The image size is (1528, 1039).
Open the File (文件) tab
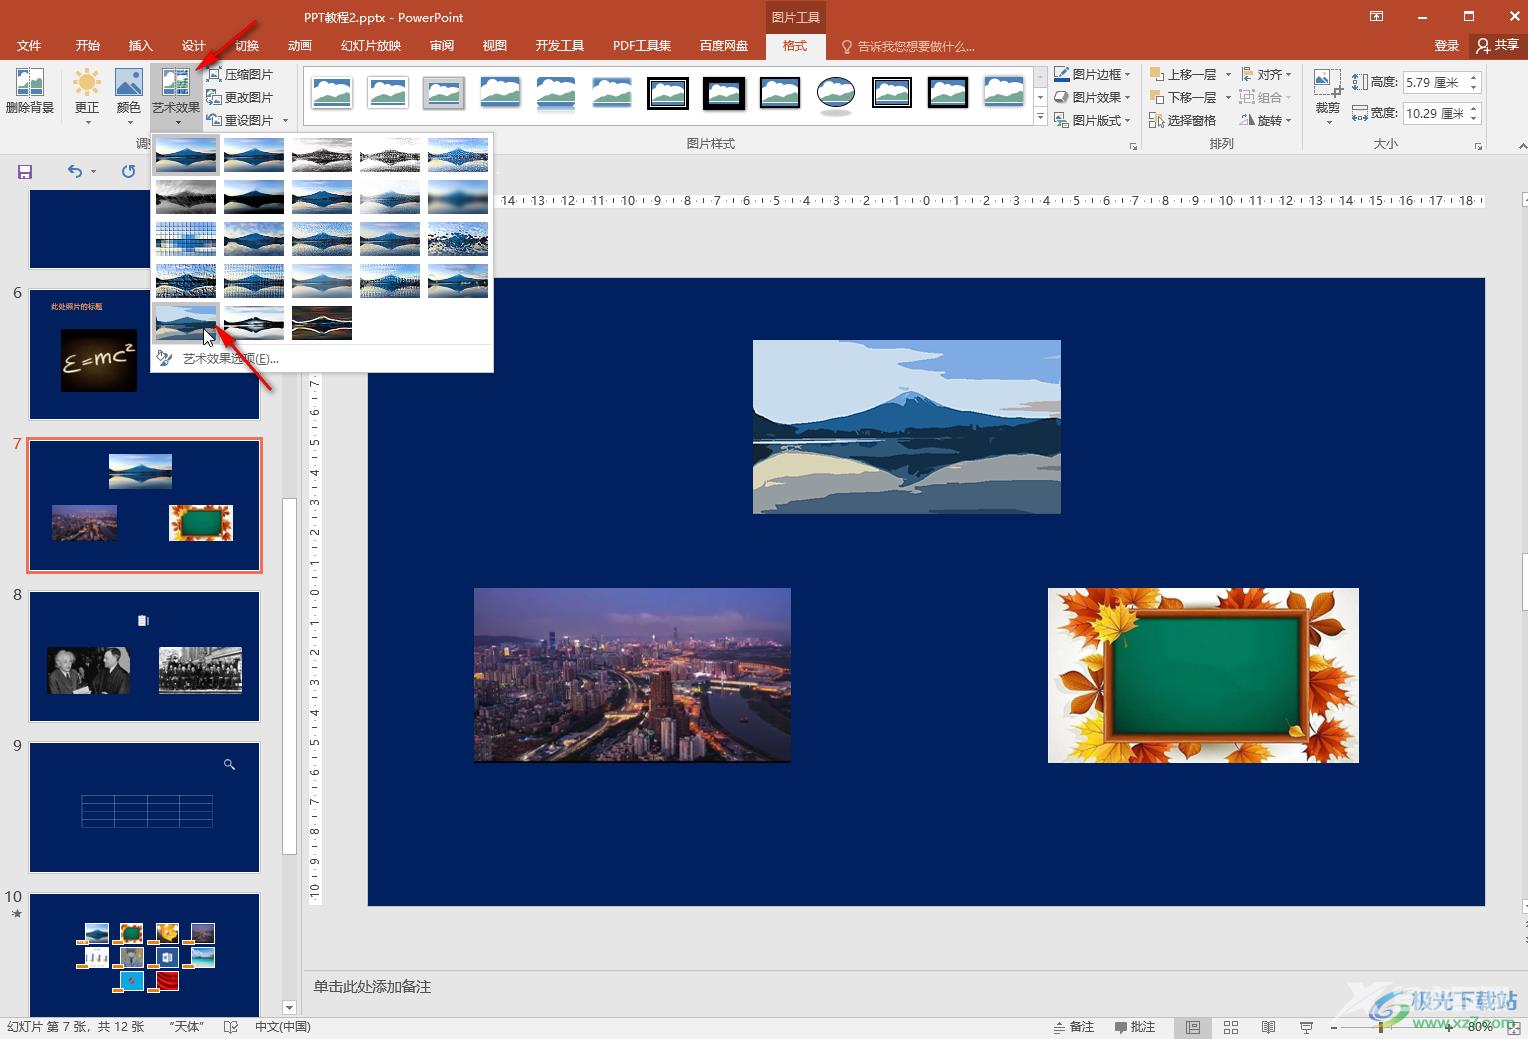coord(29,45)
